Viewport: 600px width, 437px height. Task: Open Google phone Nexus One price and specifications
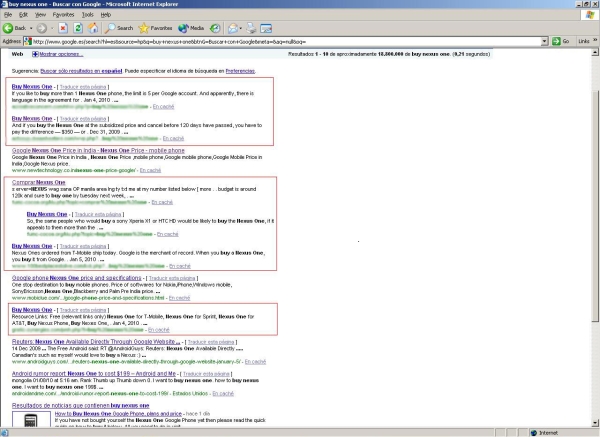(77, 278)
